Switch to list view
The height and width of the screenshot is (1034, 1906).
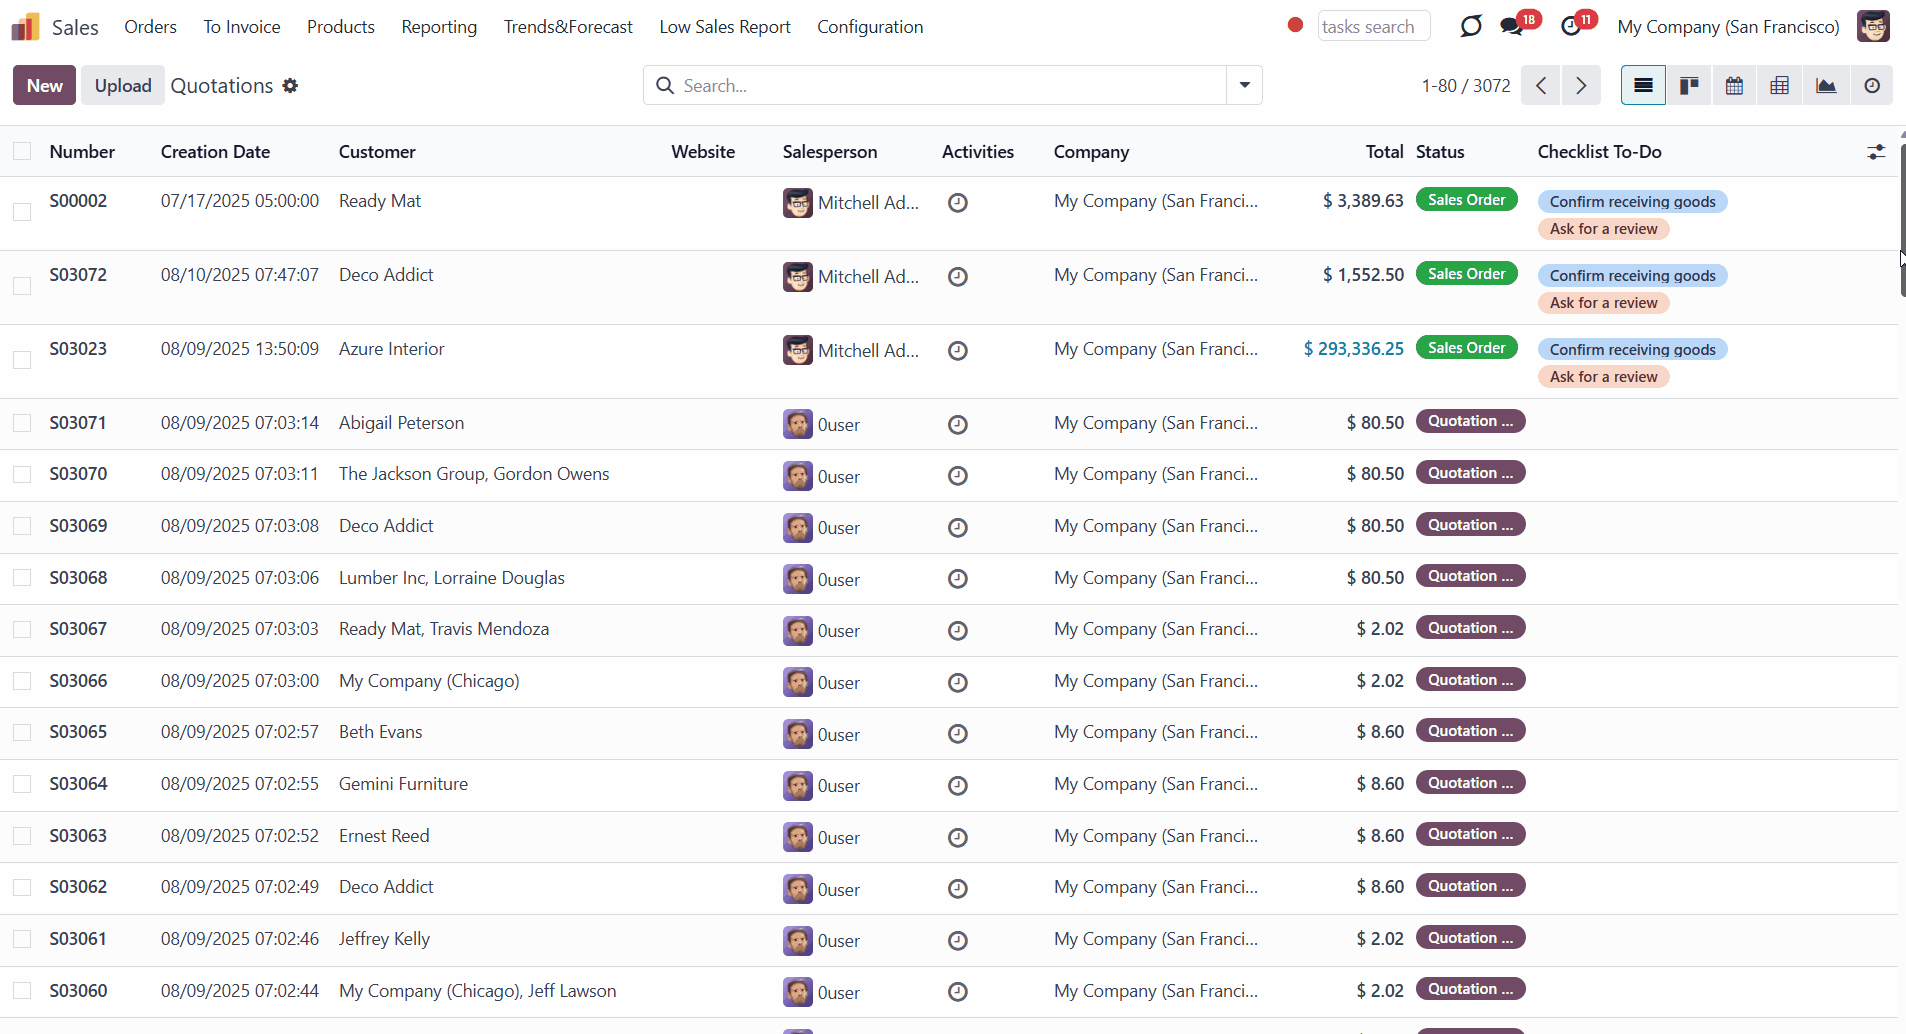click(1643, 86)
